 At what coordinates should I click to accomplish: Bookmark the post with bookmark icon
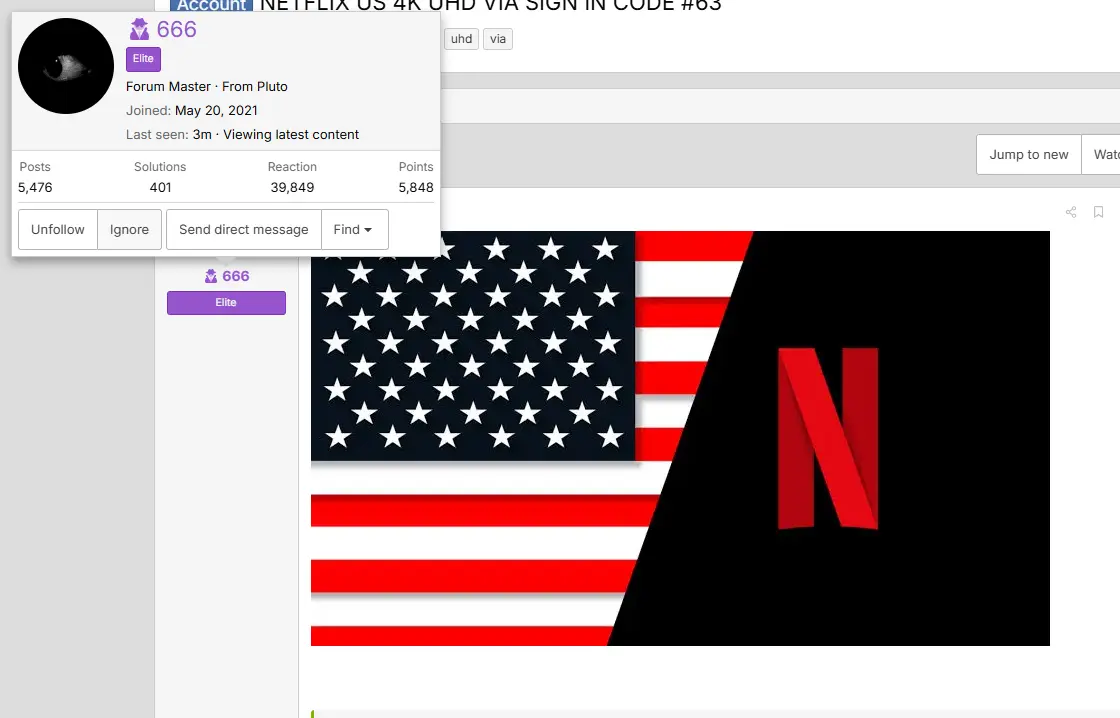click(x=1099, y=212)
